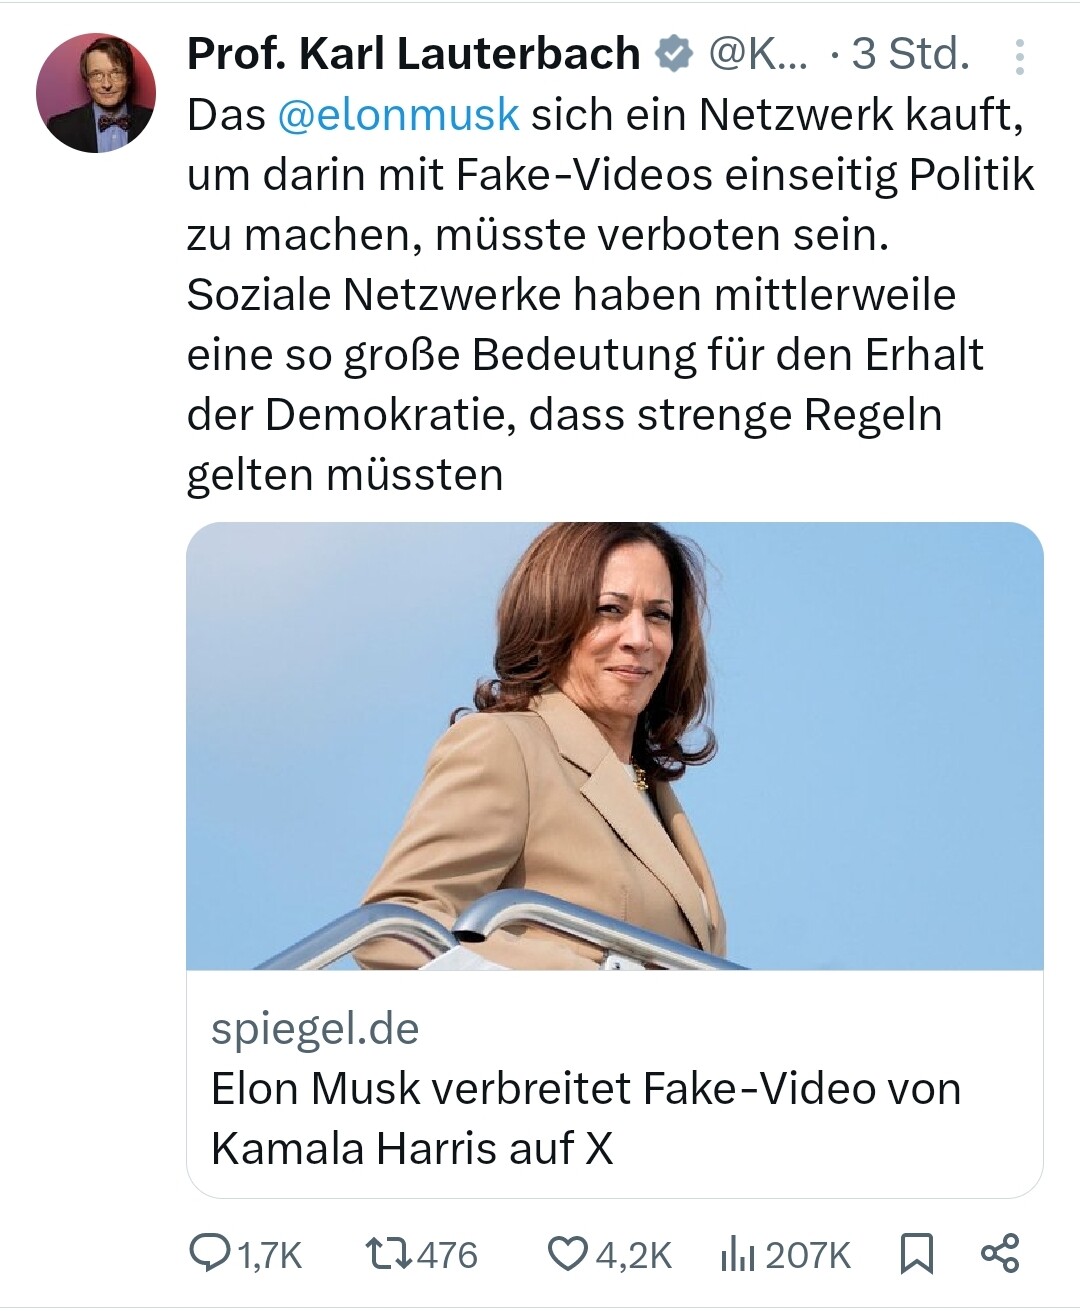Image resolution: width=1080 pixels, height=1311 pixels.
Task: Click the 207K views count
Action: click(807, 1254)
